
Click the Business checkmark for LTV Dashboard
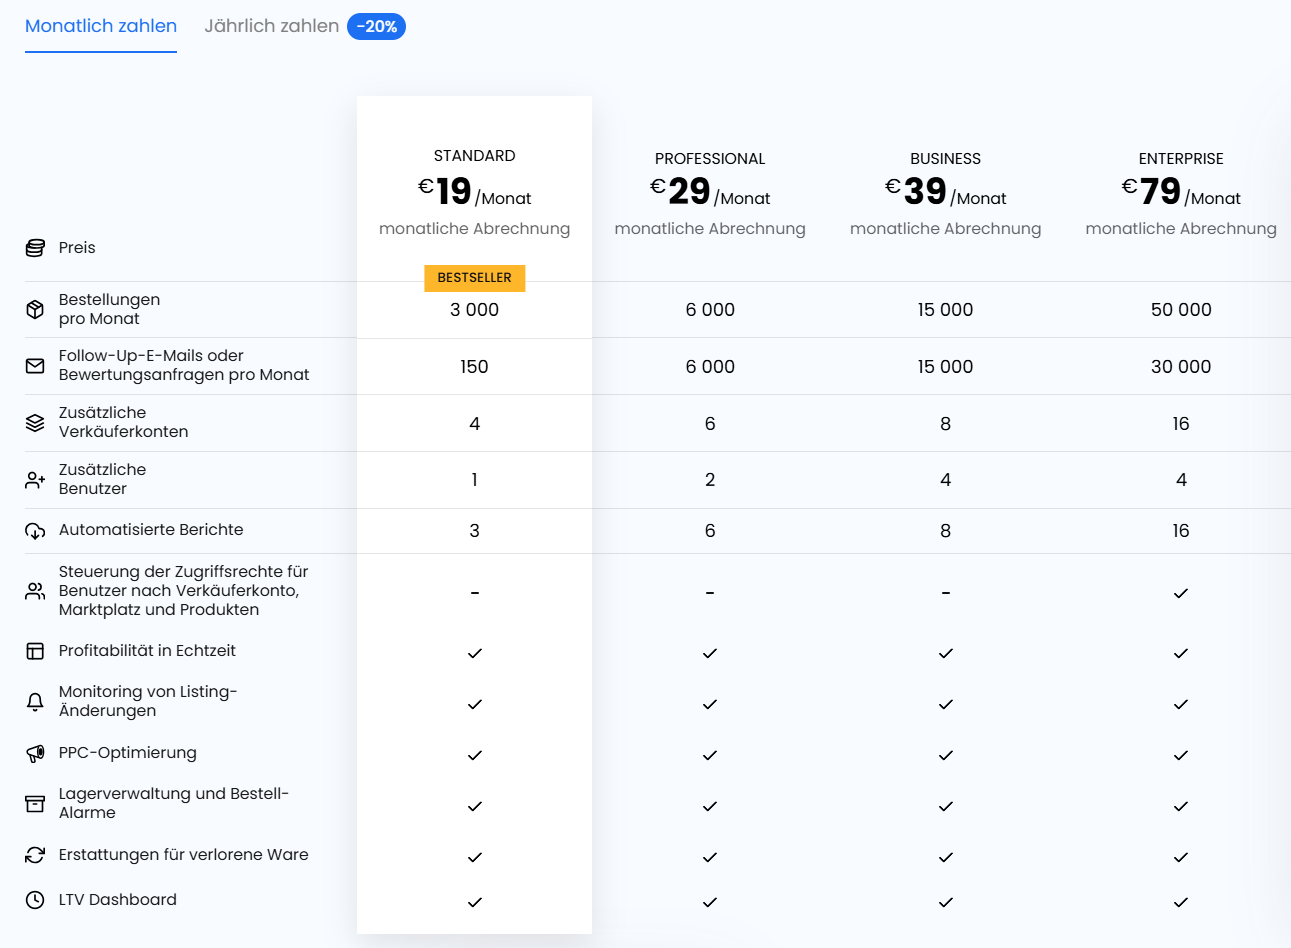pos(945,902)
